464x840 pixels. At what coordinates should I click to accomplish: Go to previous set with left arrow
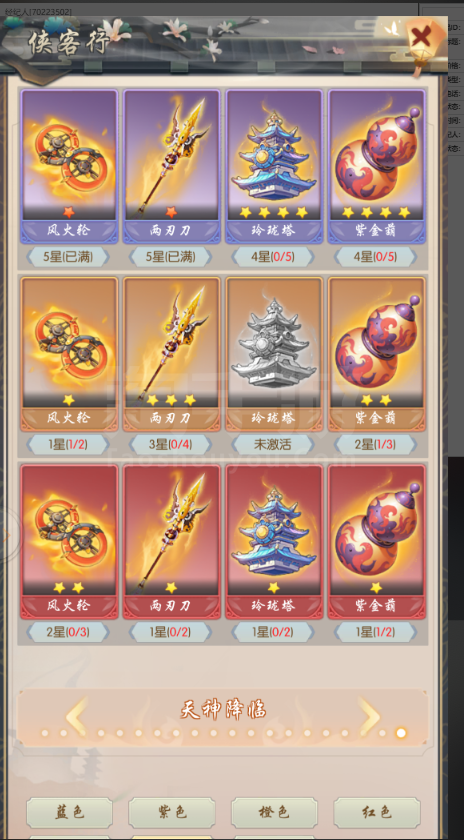(76, 716)
